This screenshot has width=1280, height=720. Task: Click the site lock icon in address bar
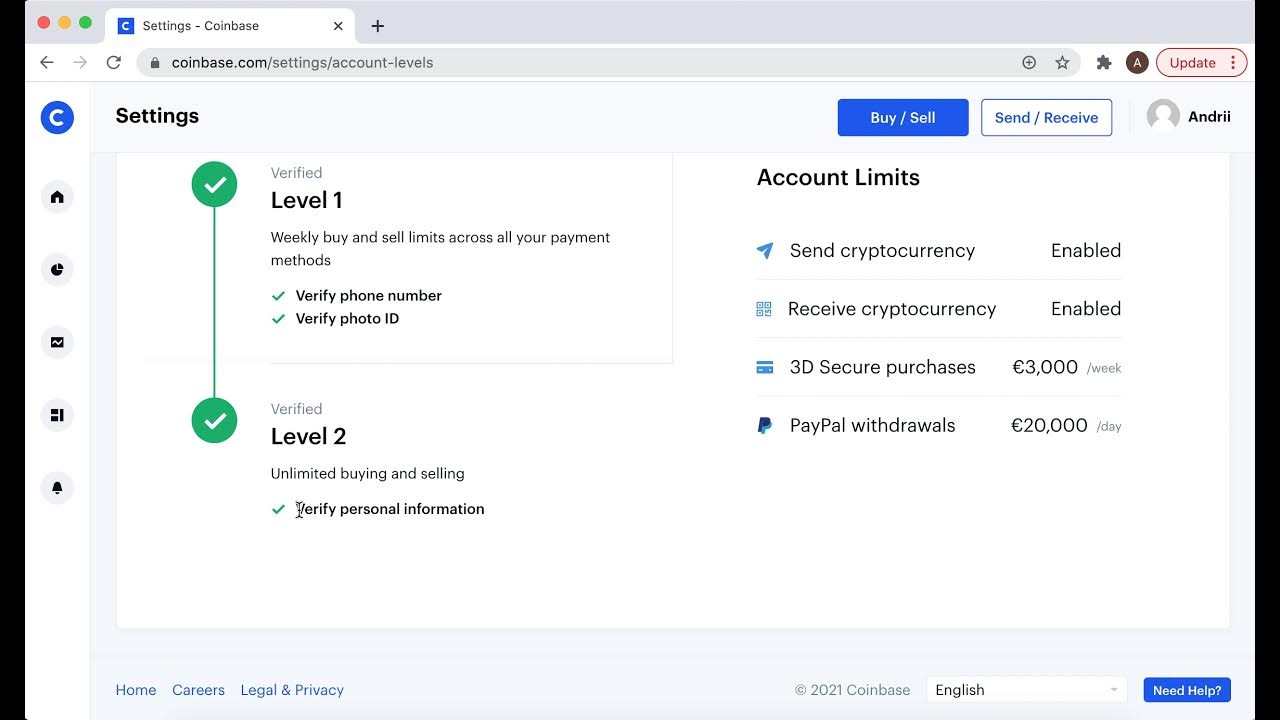tap(155, 62)
